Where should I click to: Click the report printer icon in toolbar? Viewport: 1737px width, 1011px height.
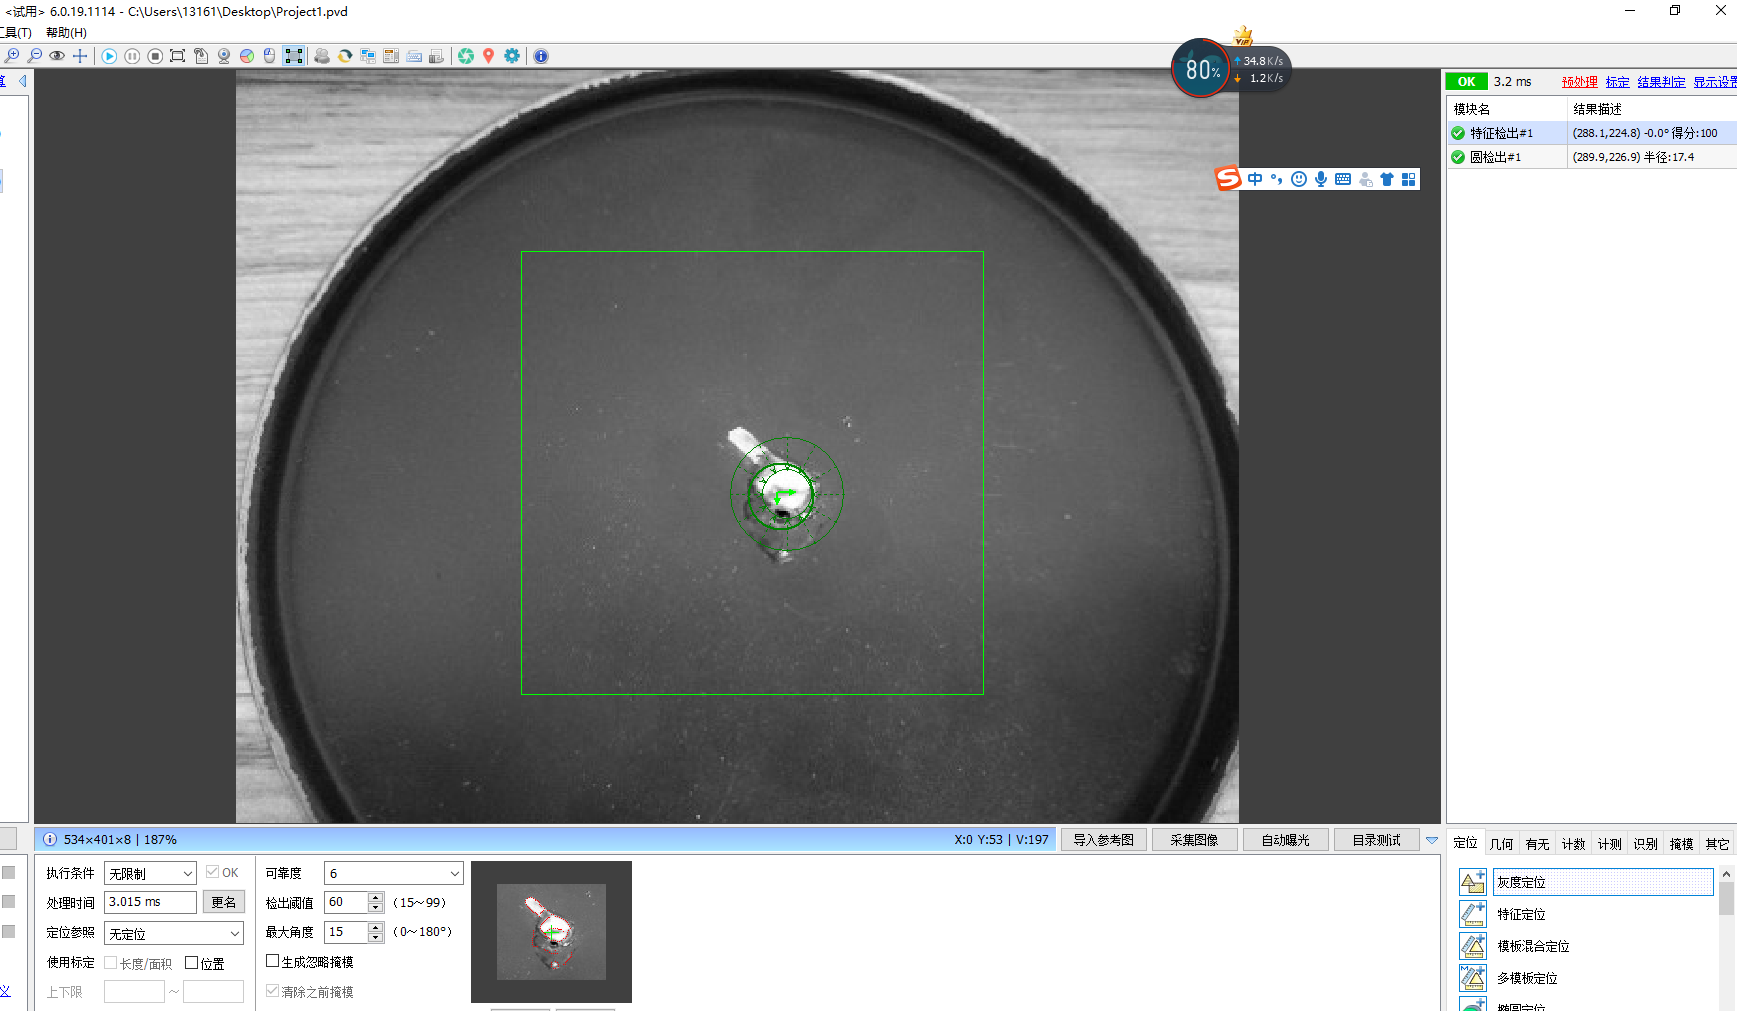pyautogui.click(x=437, y=56)
